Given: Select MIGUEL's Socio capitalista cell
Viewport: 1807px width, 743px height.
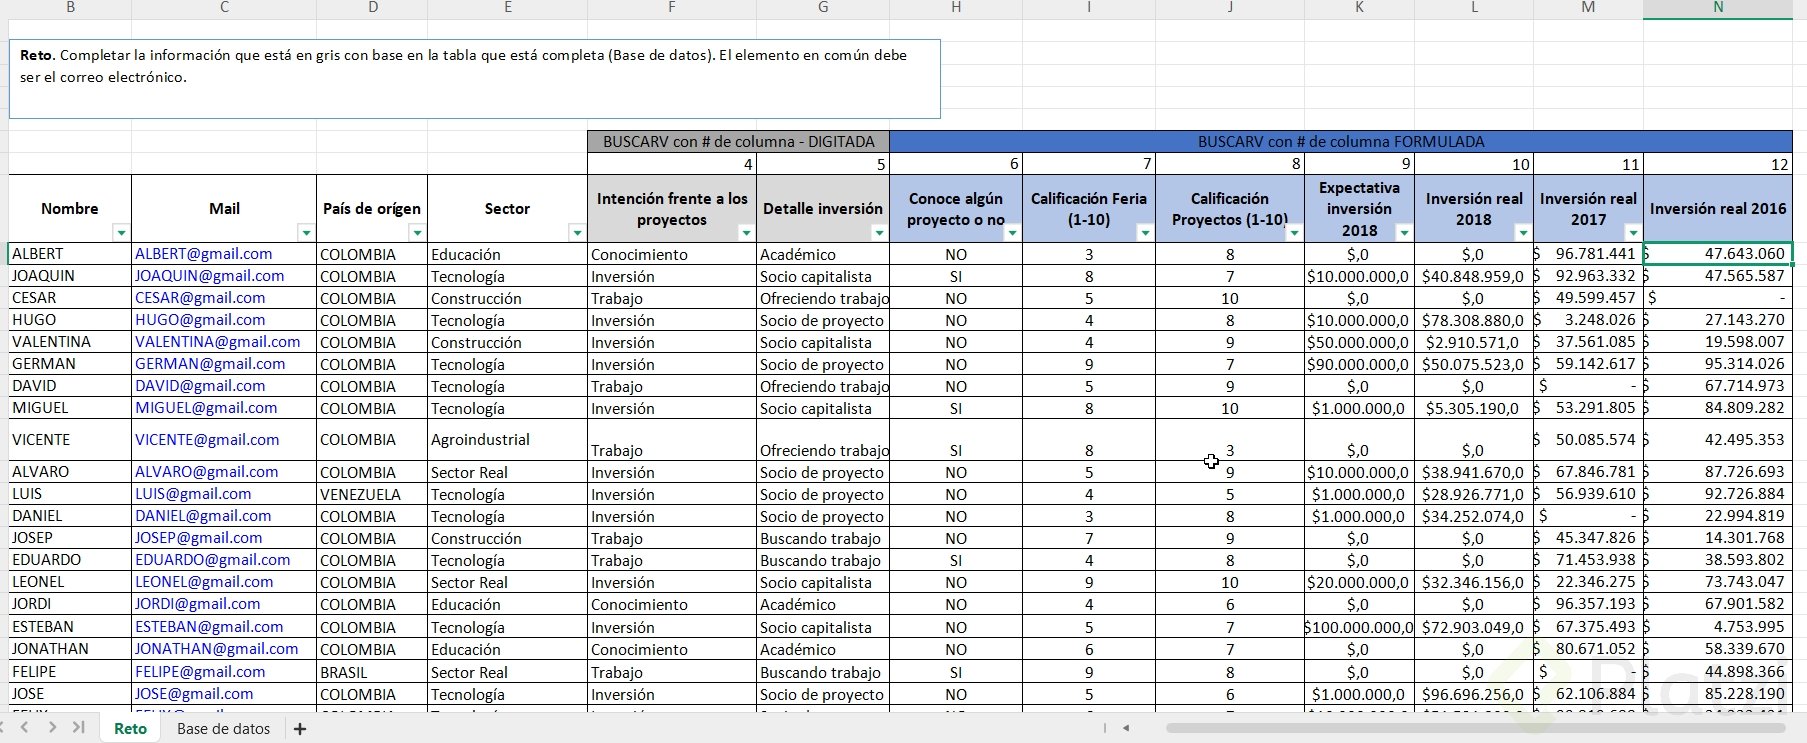Looking at the screenshot, I should (x=823, y=408).
